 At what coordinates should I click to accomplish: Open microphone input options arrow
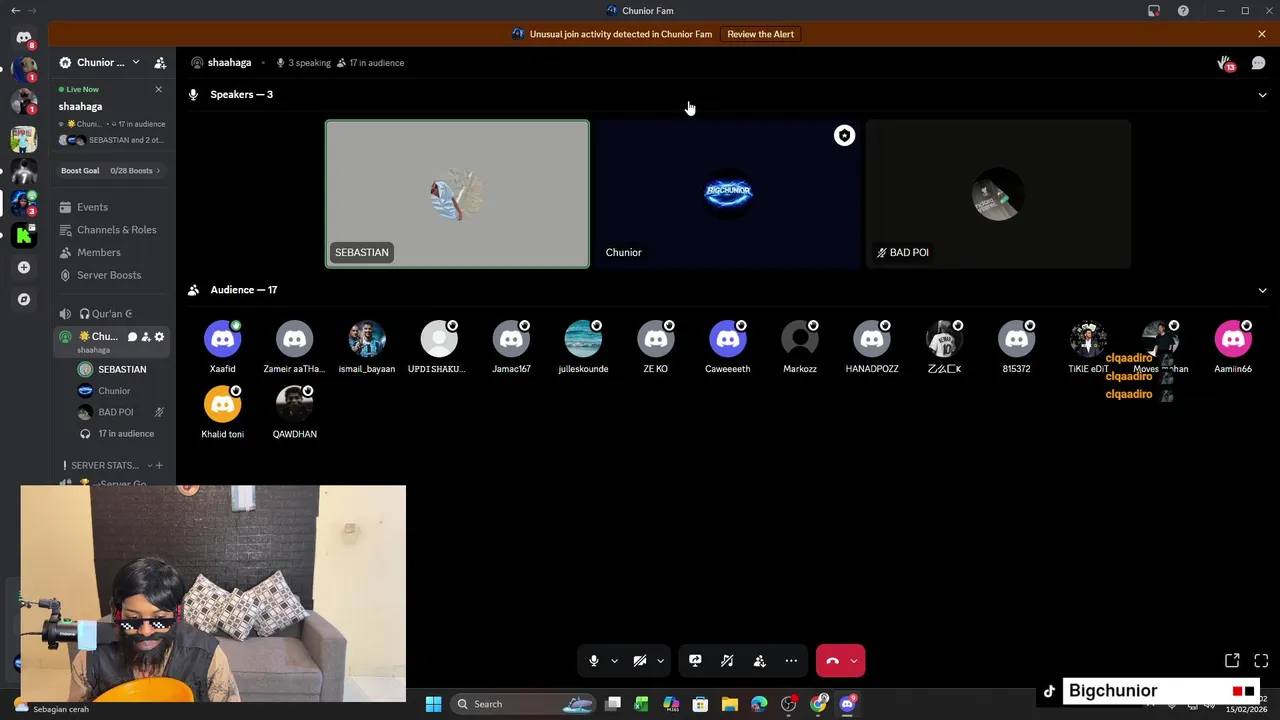click(x=614, y=661)
